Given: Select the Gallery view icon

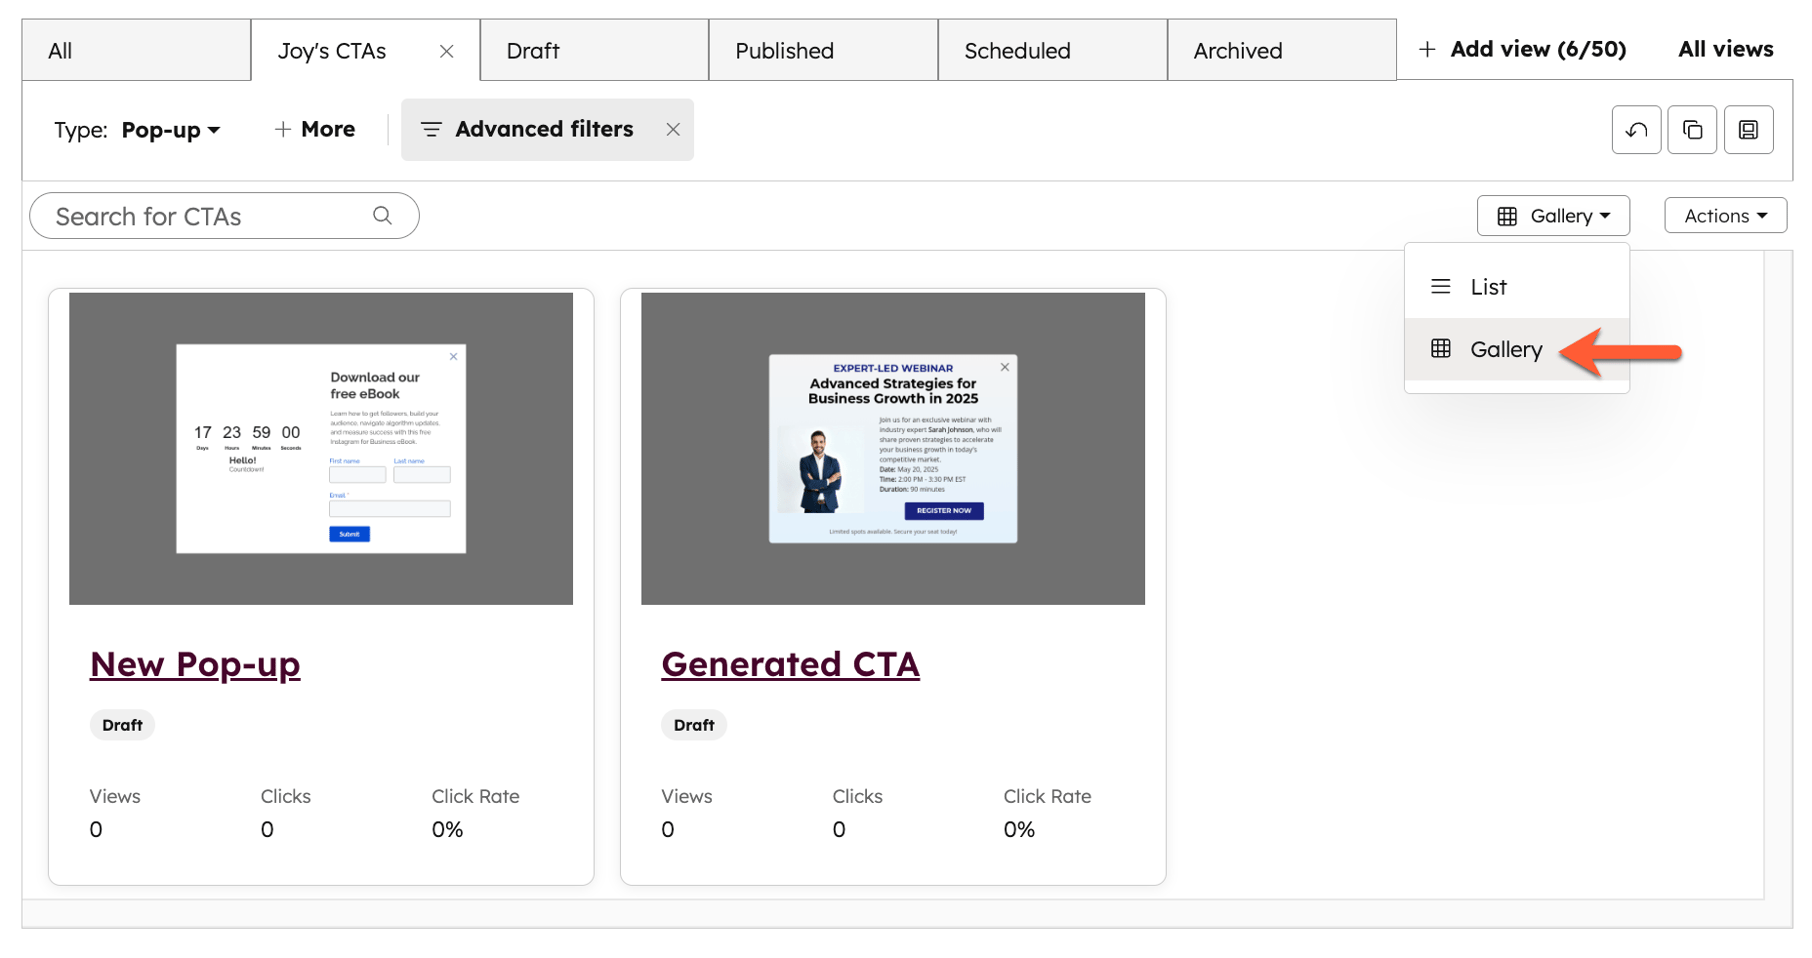Looking at the screenshot, I should point(1441,349).
